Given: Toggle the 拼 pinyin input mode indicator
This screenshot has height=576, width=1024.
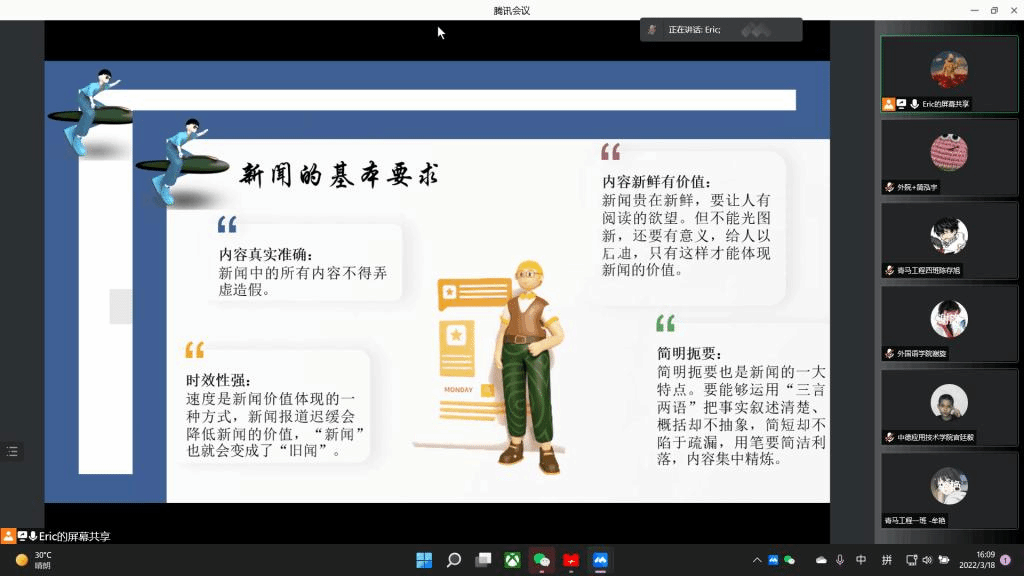Looking at the screenshot, I should [887, 560].
